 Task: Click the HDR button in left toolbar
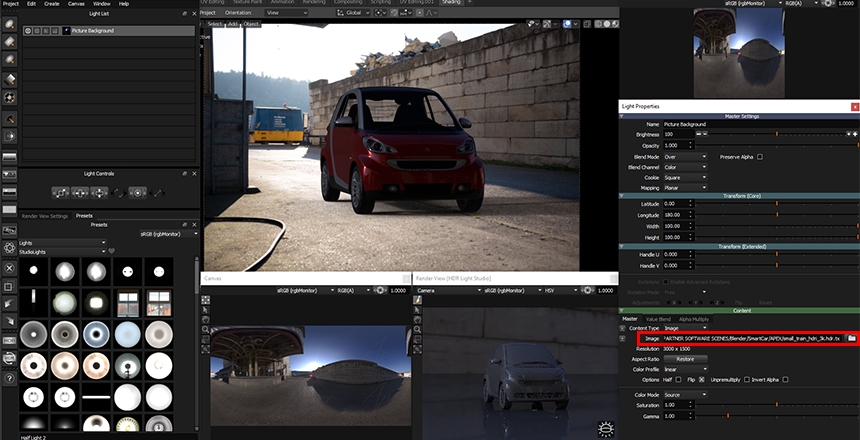(9, 340)
